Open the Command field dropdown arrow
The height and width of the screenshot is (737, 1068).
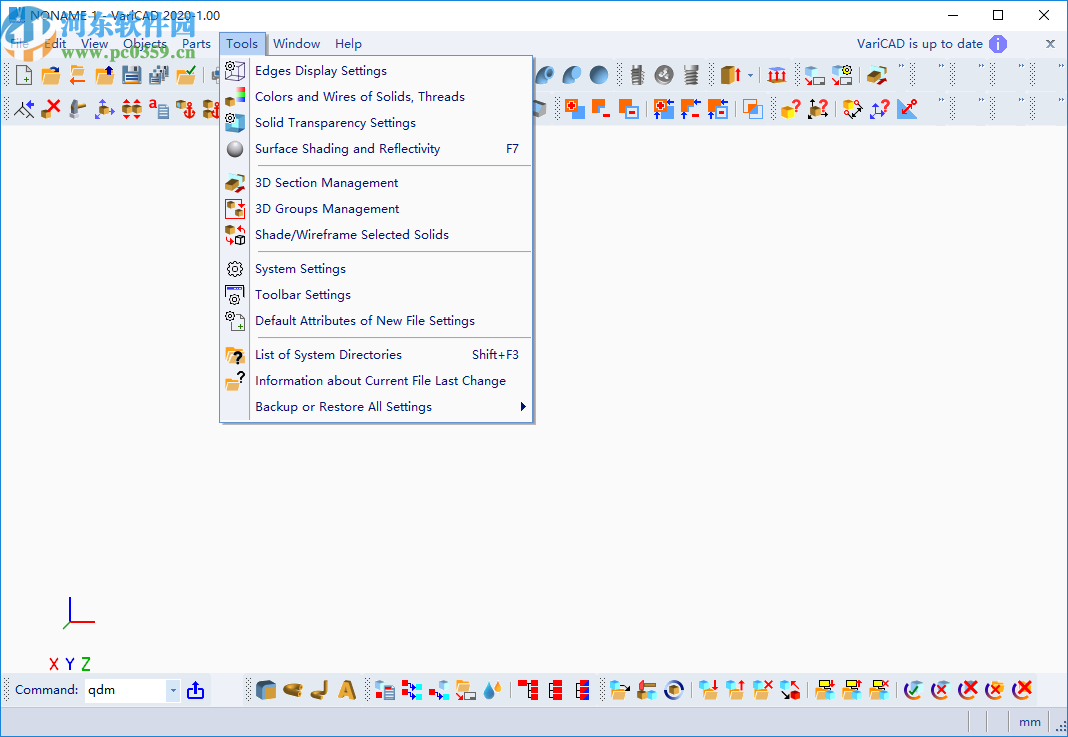(173, 690)
